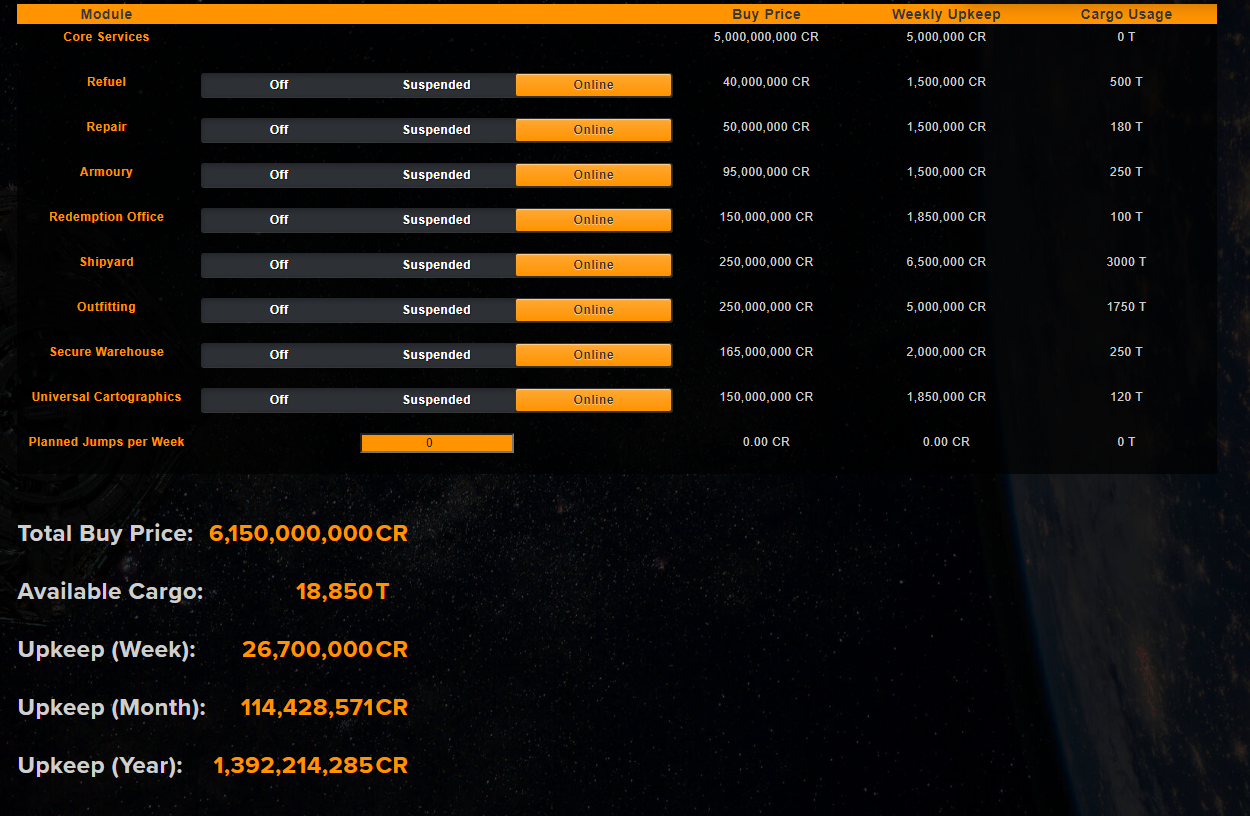Click the Repair module label

(x=106, y=127)
